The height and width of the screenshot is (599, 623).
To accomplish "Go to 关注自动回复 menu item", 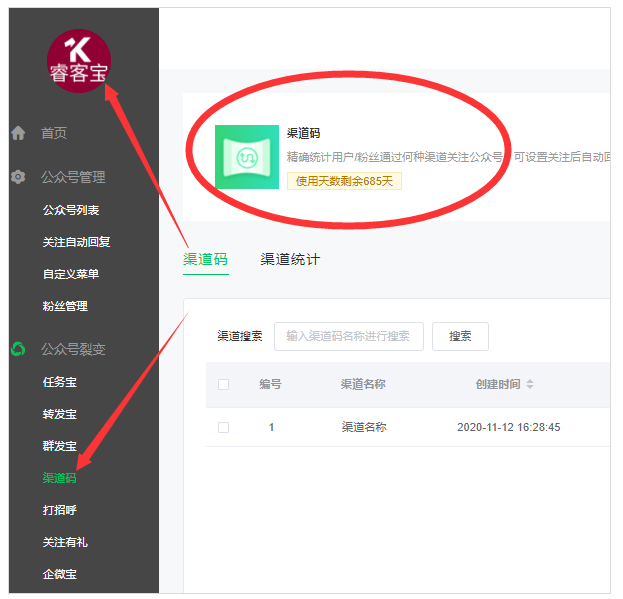I will [x=76, y=242].
